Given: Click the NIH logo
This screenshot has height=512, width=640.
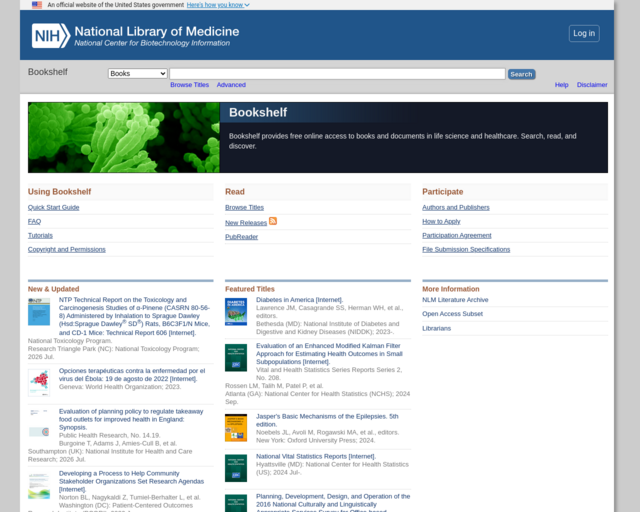Looking at the screenshot, I should click(x=51, y=36).
